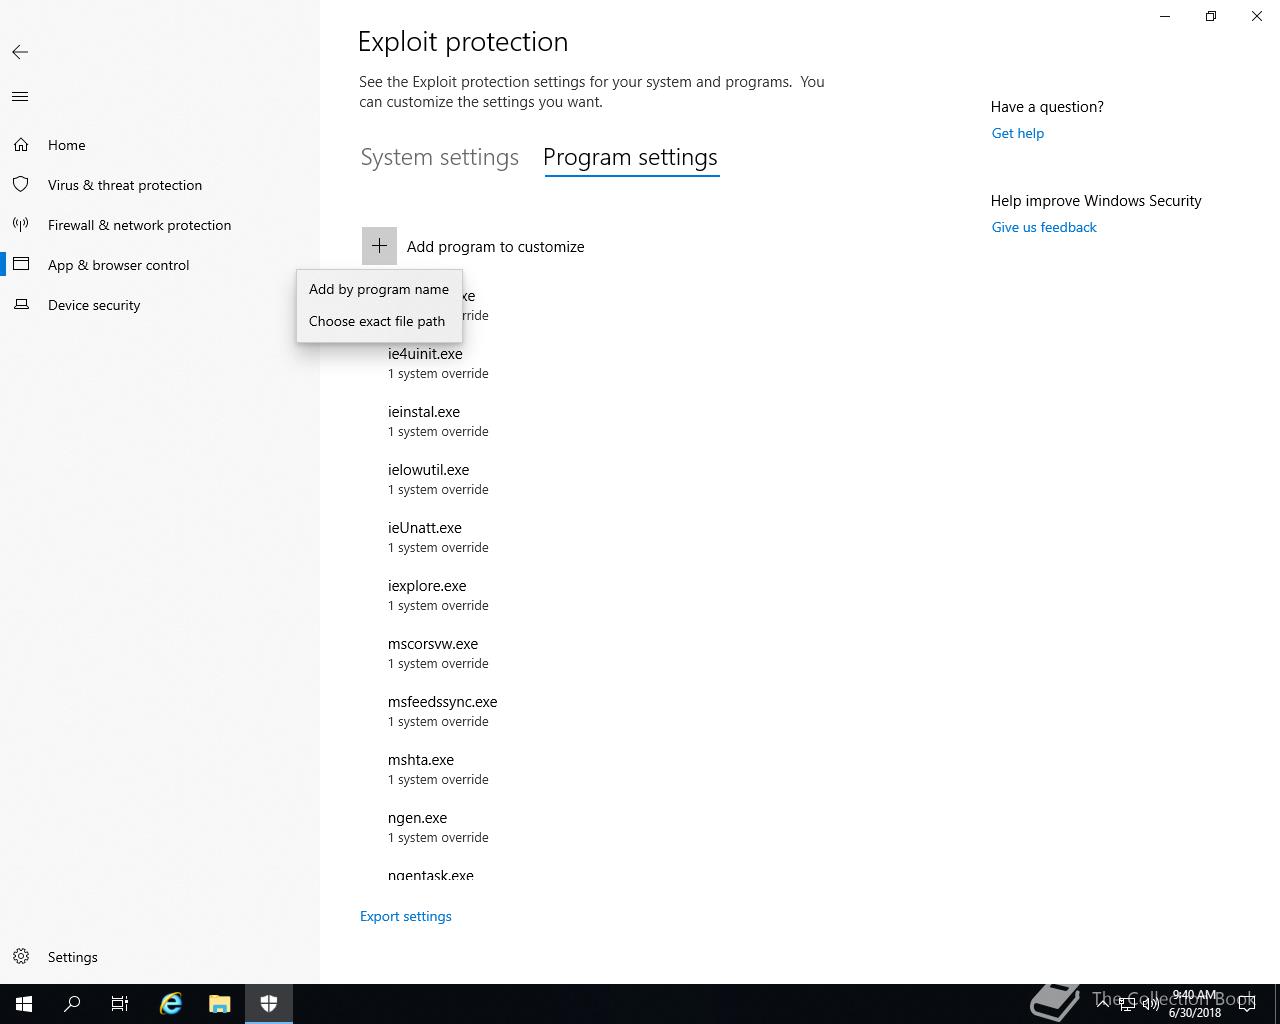The image size is (1280, 1024).
Task: Click Add program to customize label
Action: point(496,246)
